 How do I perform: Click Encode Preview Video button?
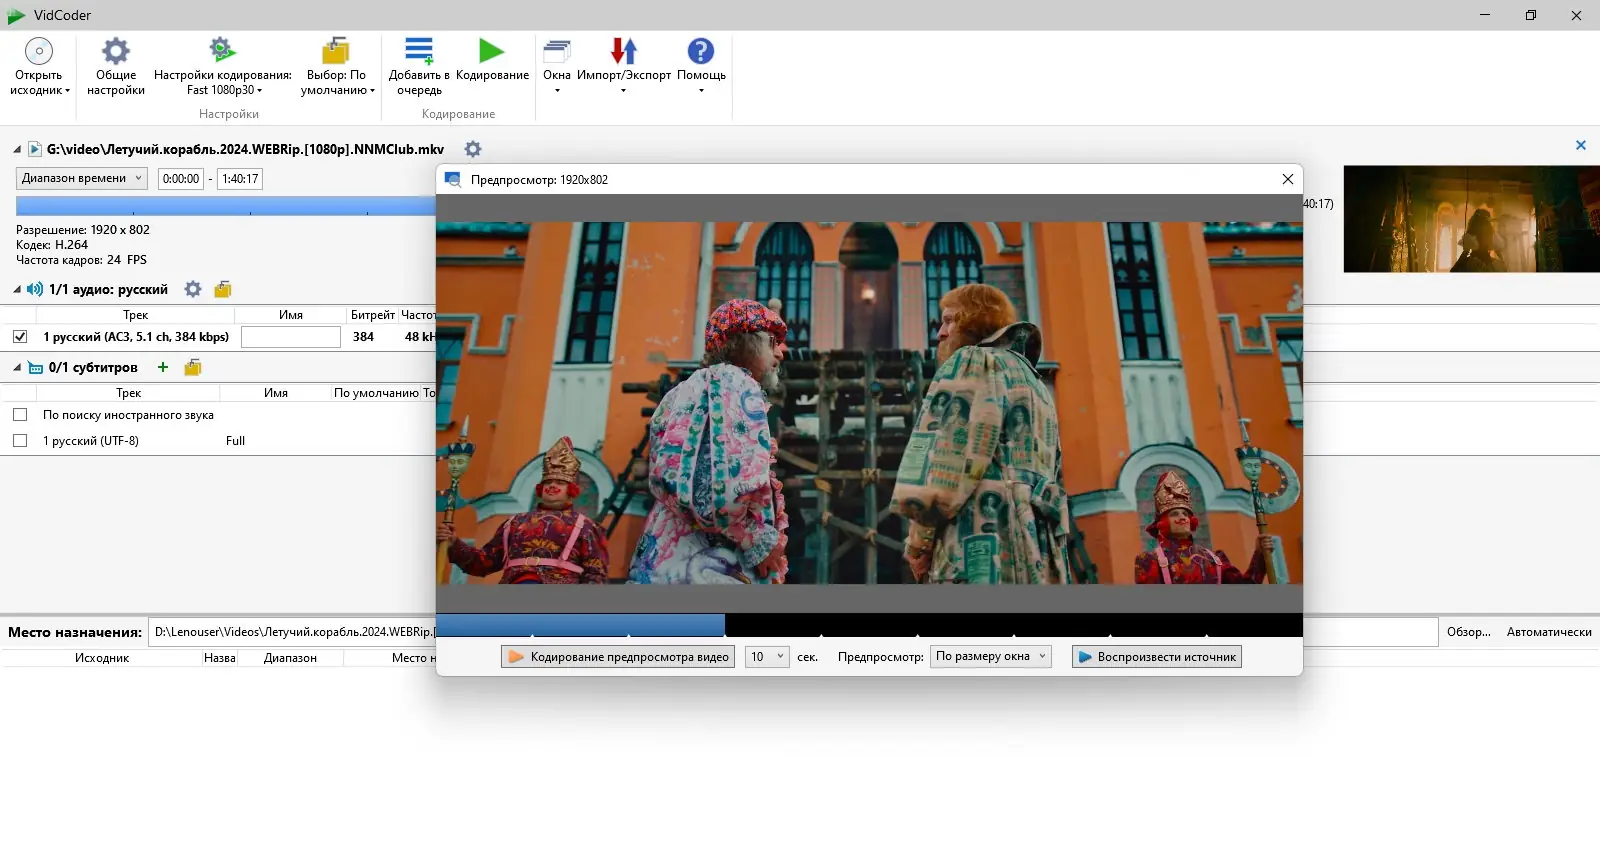618,657
